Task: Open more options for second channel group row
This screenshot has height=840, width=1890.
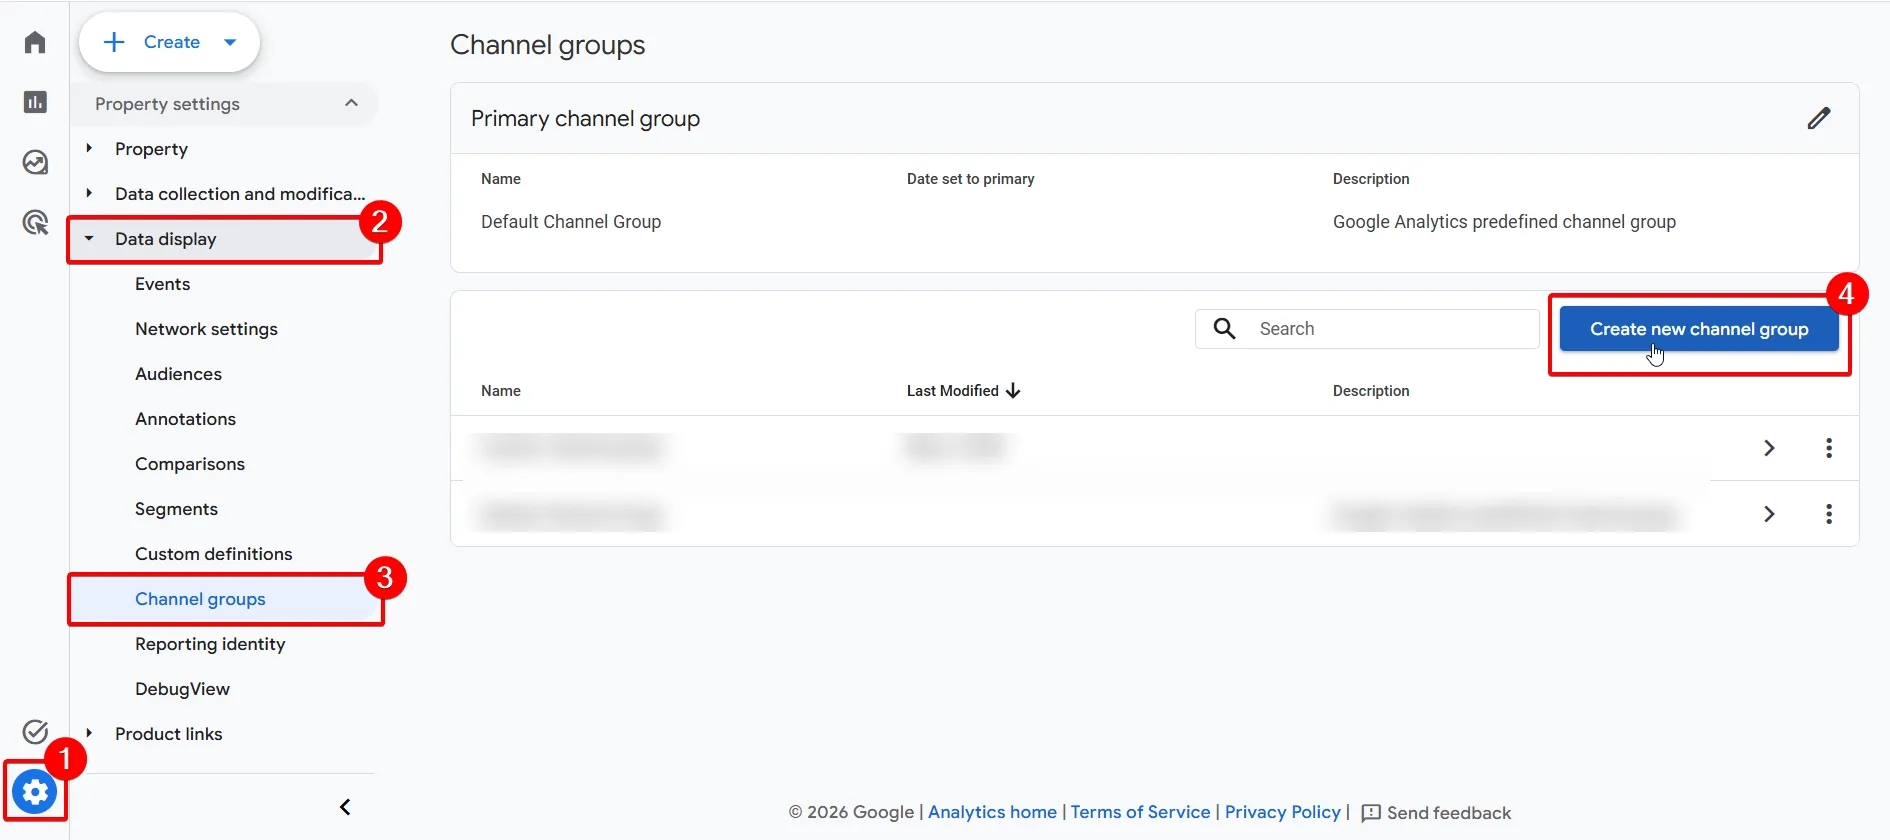Action: [1829, 514]
